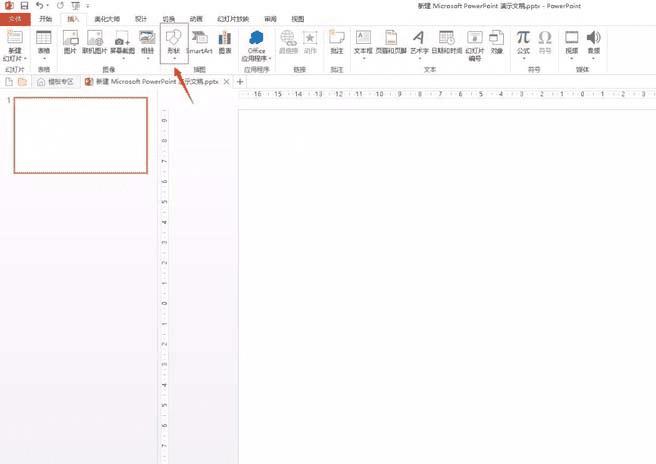The image size is (656, 464).
Task: Close the pptx document tab
Action: tap(226, 82)
